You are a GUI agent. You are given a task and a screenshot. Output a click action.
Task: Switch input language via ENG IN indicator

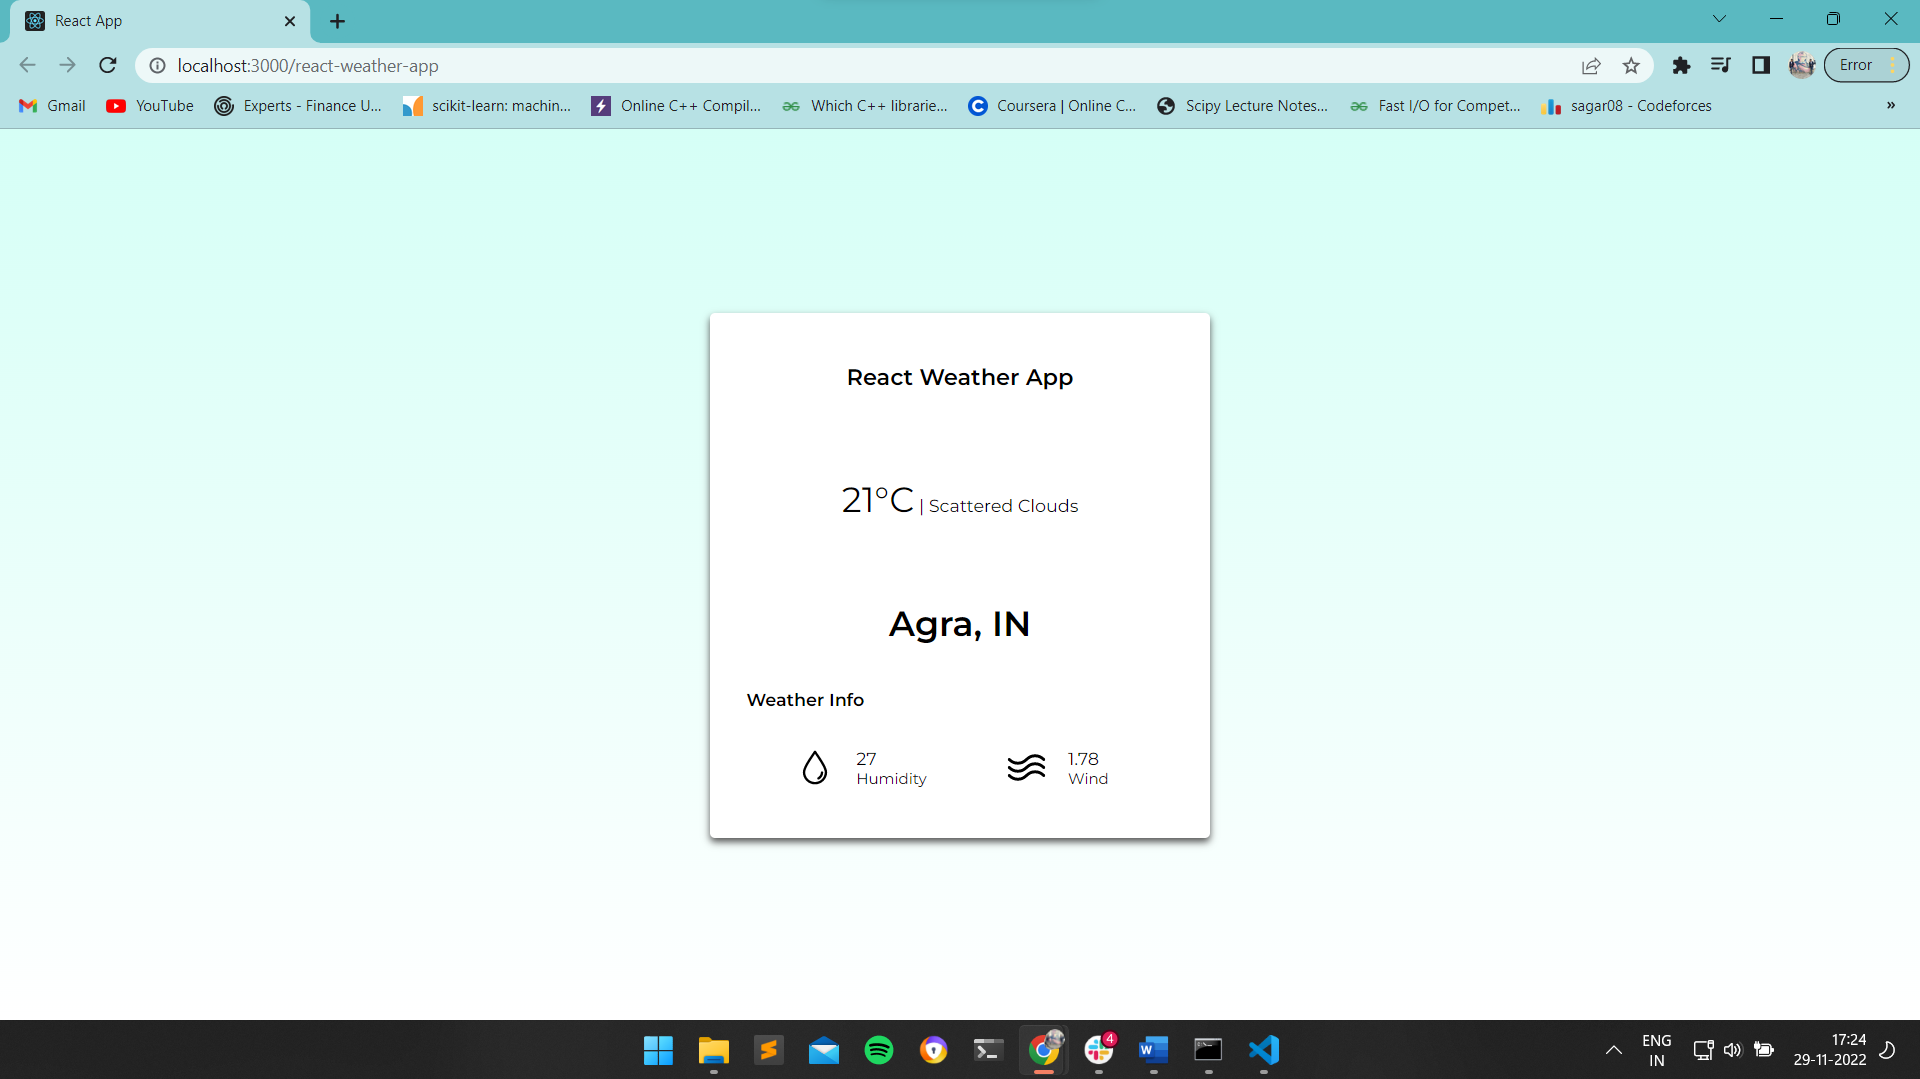coord(1656,1049)
